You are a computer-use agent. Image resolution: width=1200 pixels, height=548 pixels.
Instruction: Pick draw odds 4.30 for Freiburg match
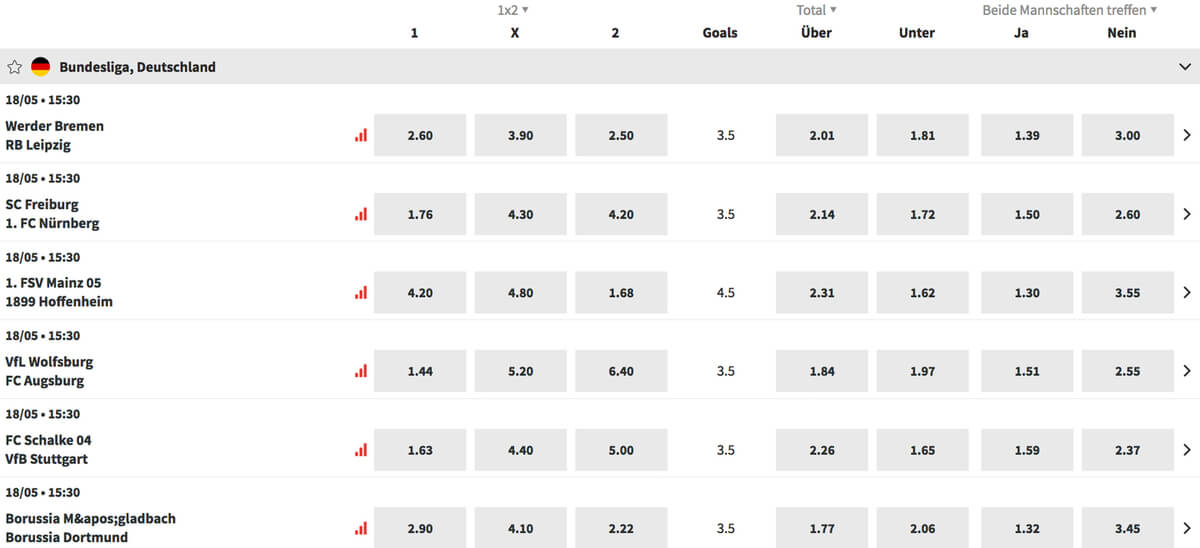pos(520,214)
